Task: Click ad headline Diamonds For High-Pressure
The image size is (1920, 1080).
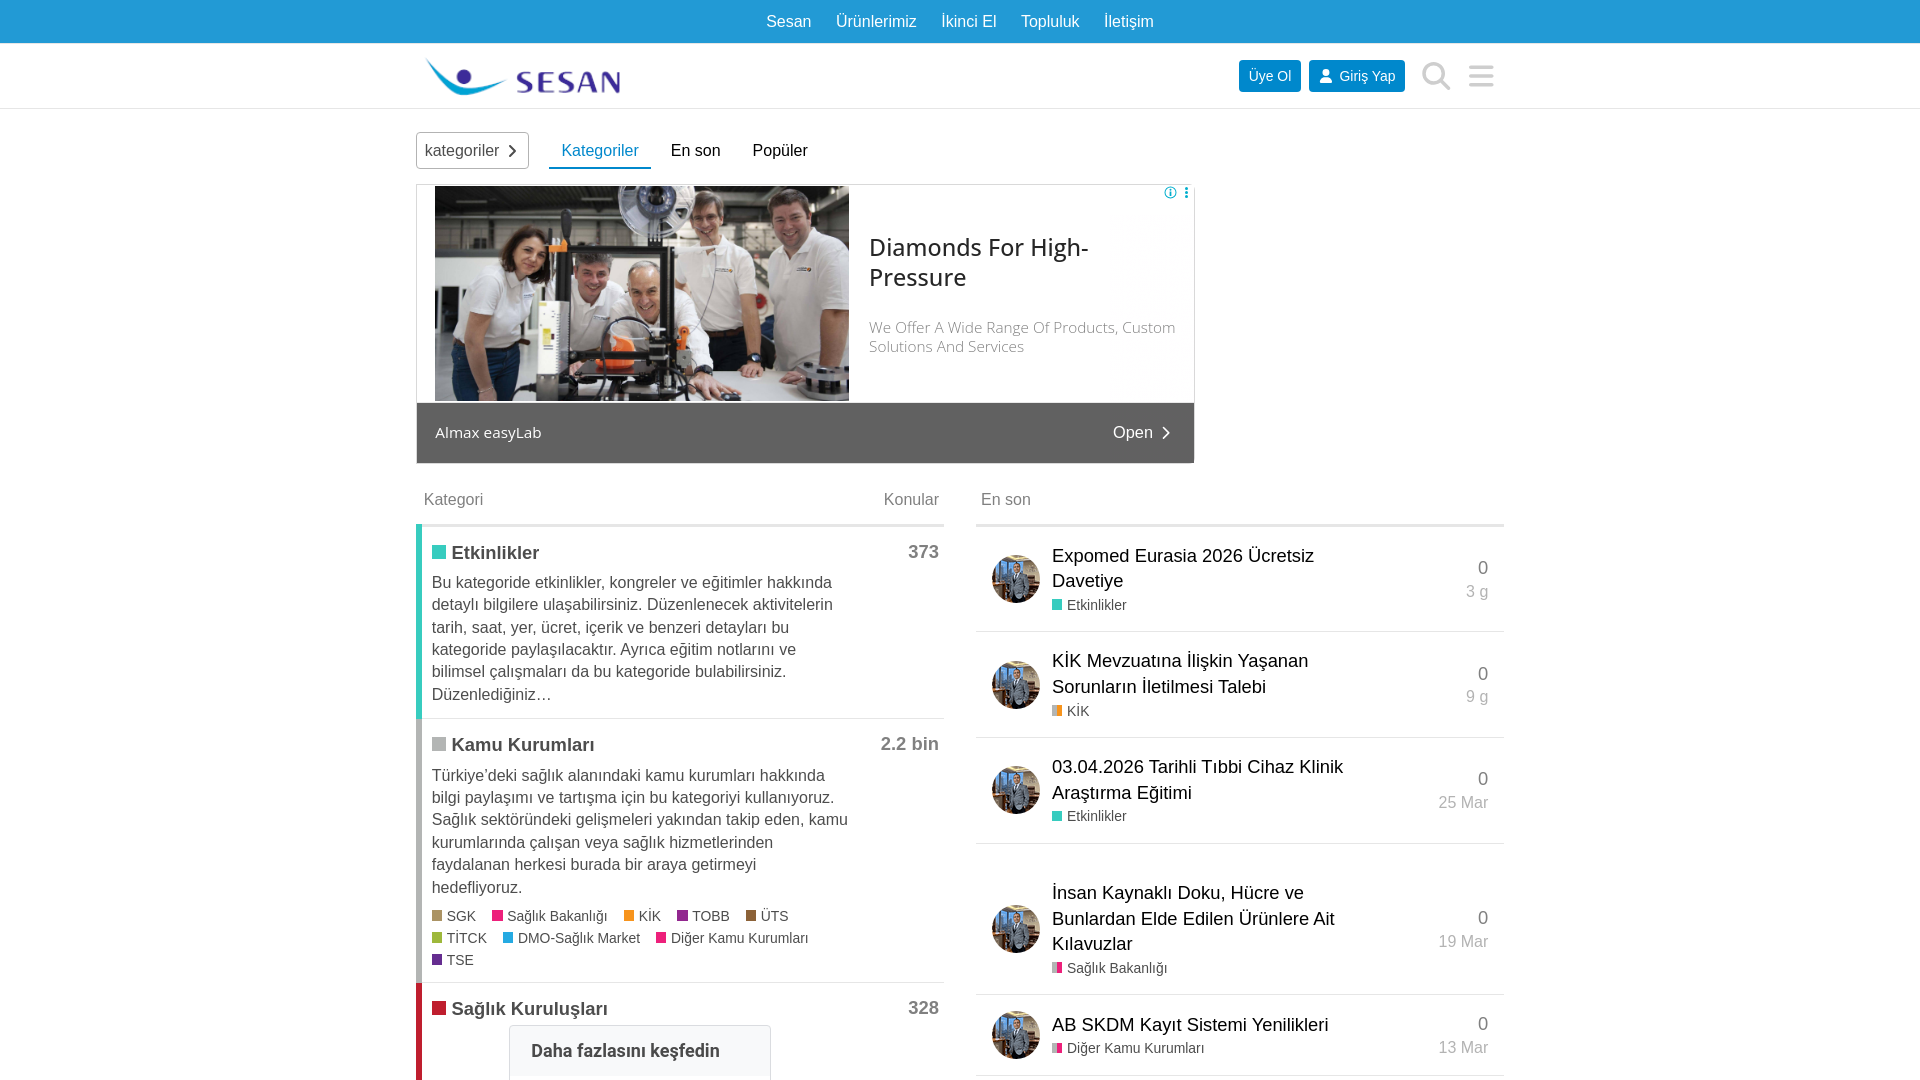Action: coord(978,262)
